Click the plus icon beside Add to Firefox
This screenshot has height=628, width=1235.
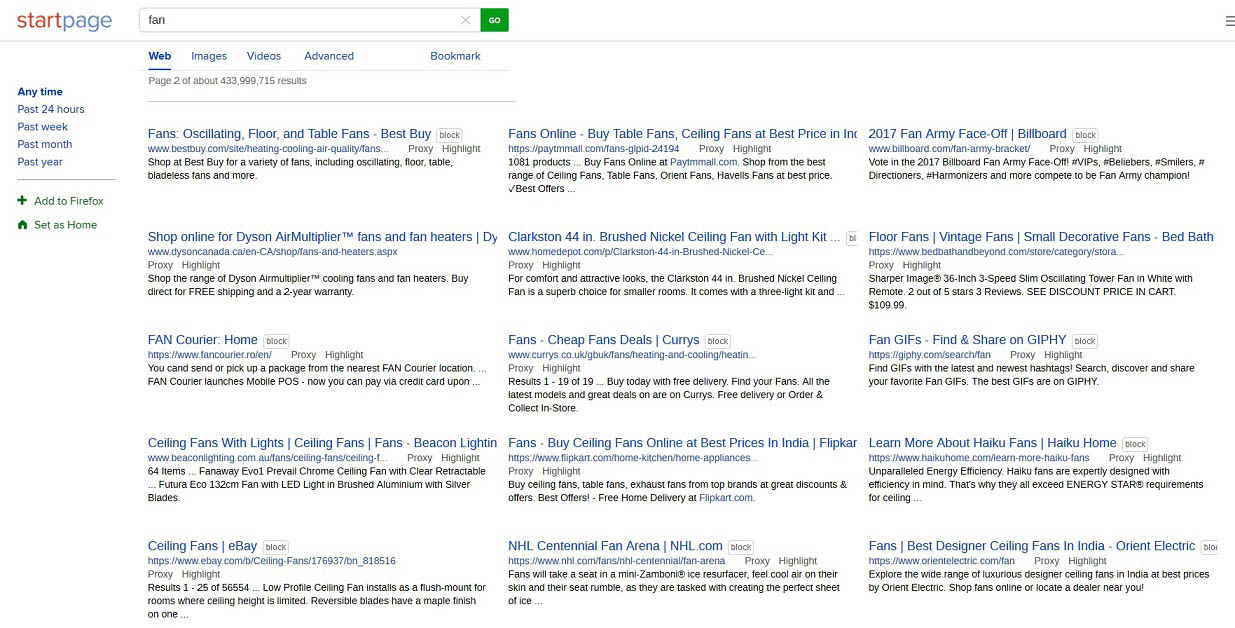point(22,201)
